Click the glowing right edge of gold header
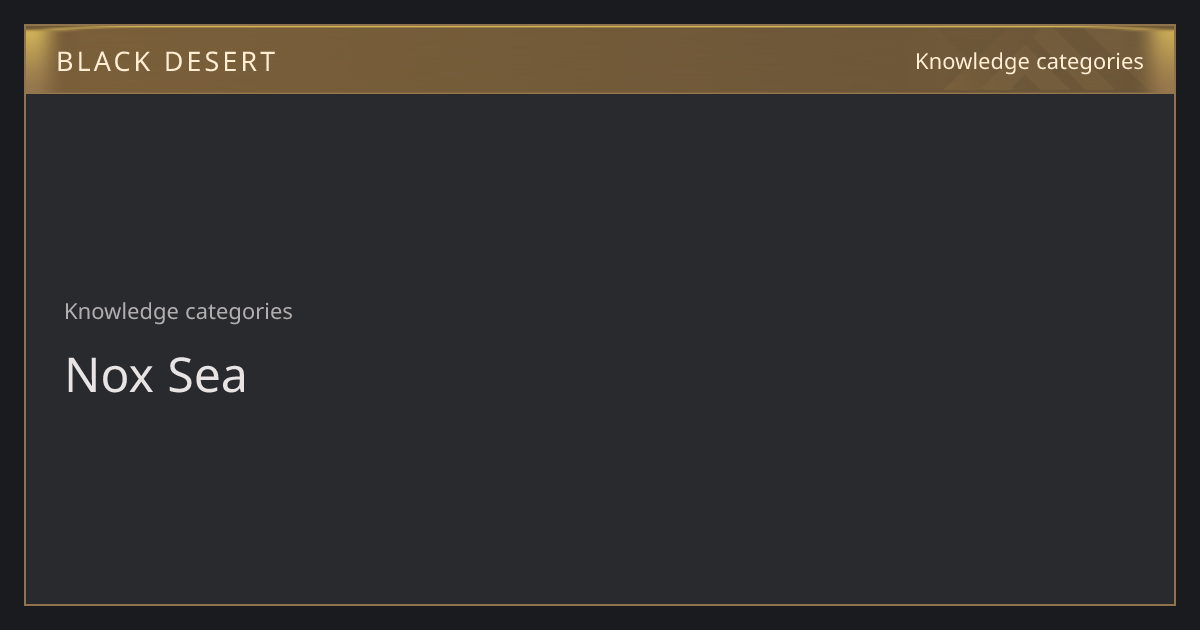Screen dimensions: 1200x630 1165,60
